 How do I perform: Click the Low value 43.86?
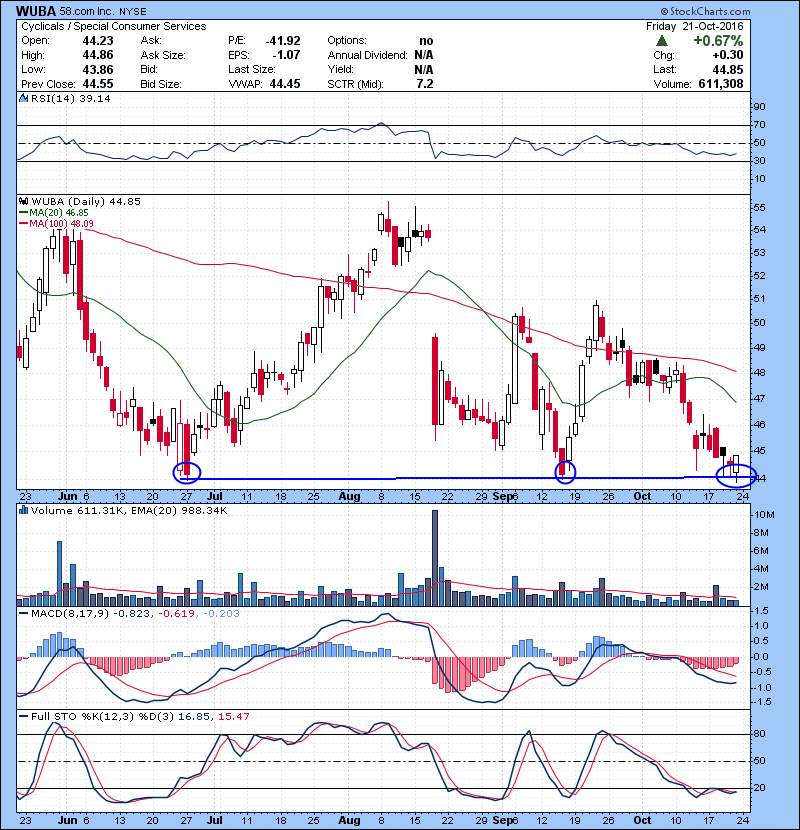point(98,69)
